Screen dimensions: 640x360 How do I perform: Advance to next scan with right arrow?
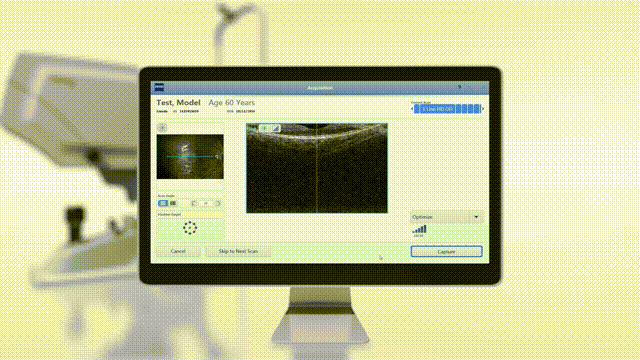pos(483,109)
